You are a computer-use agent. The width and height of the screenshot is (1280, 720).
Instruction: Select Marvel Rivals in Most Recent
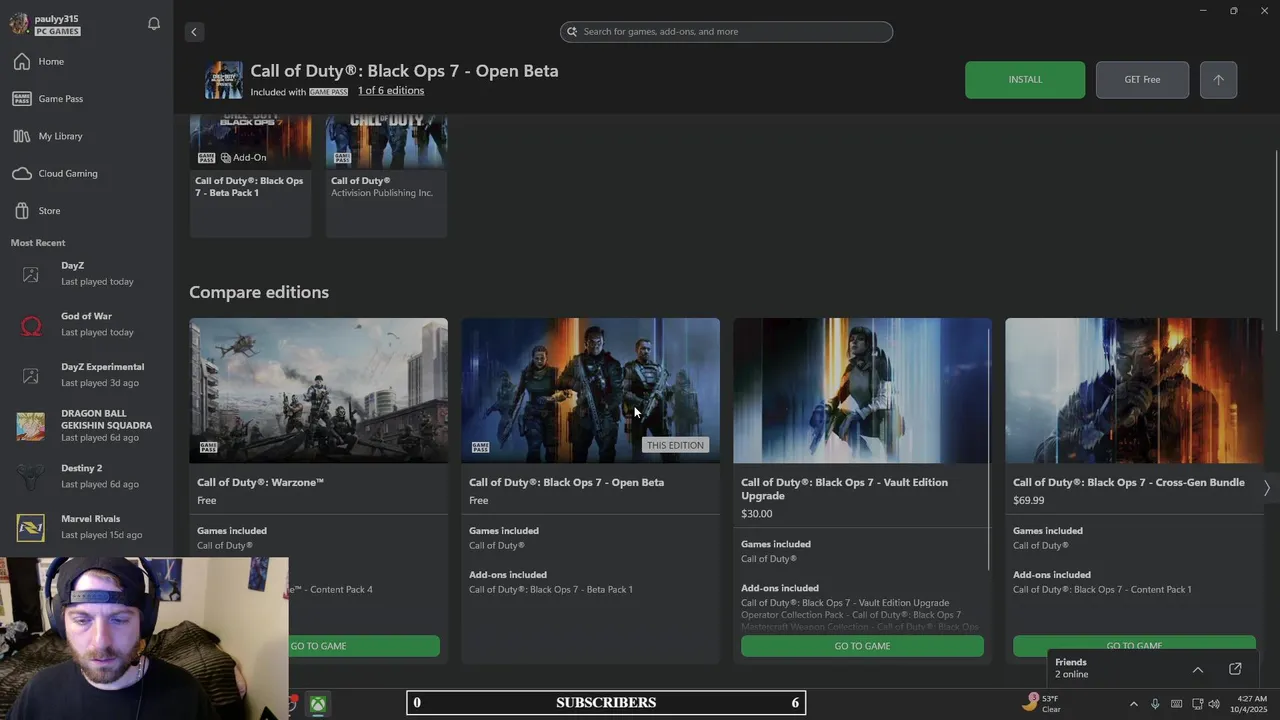(x=86, y=527)
